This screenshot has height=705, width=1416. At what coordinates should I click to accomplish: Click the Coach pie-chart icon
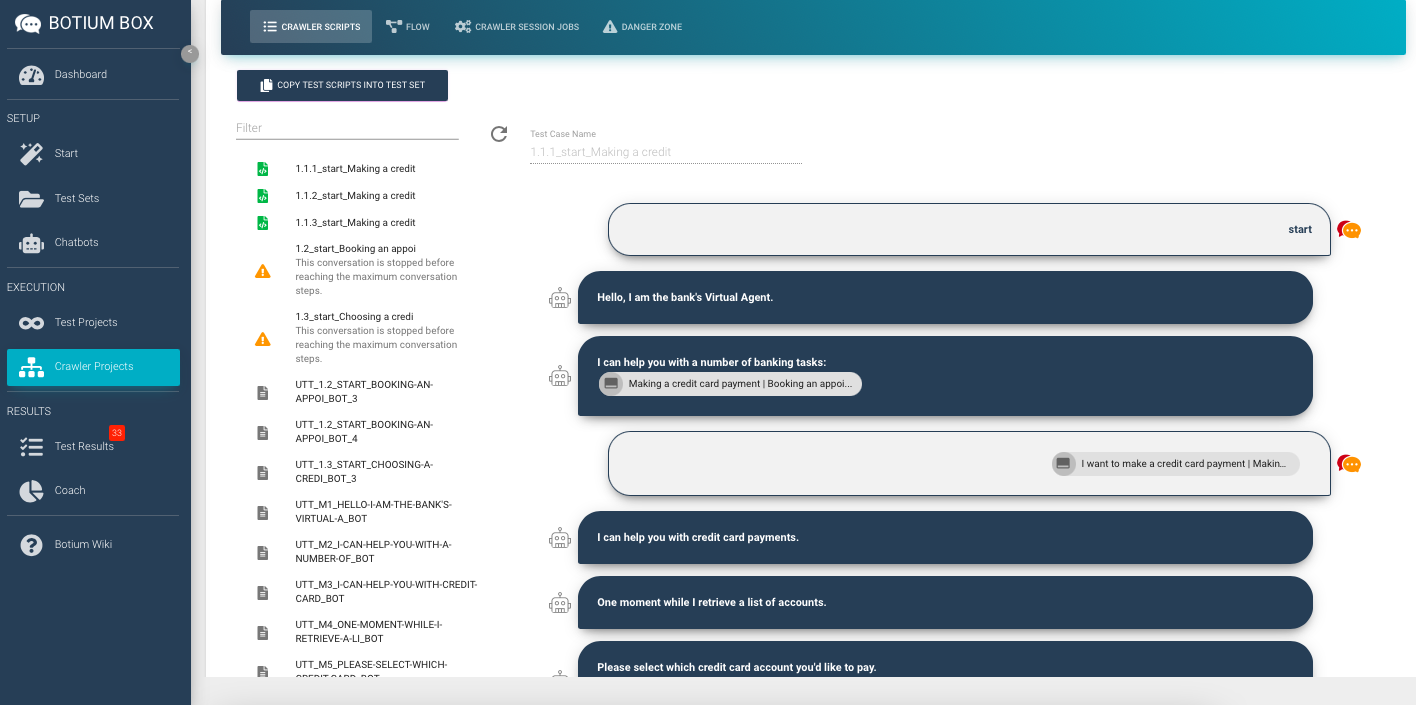click(x=31, y=490)
